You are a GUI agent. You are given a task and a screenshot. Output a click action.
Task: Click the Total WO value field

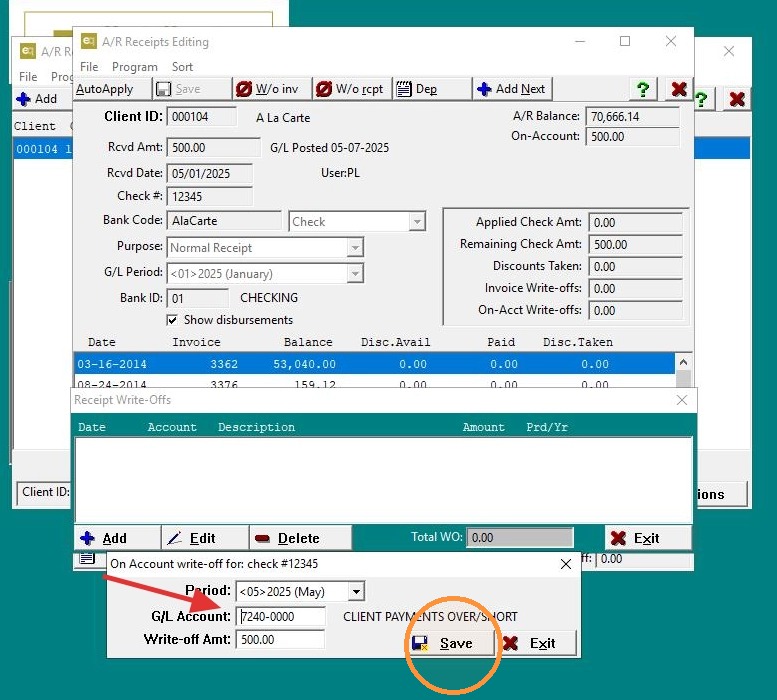coord(520,538)
